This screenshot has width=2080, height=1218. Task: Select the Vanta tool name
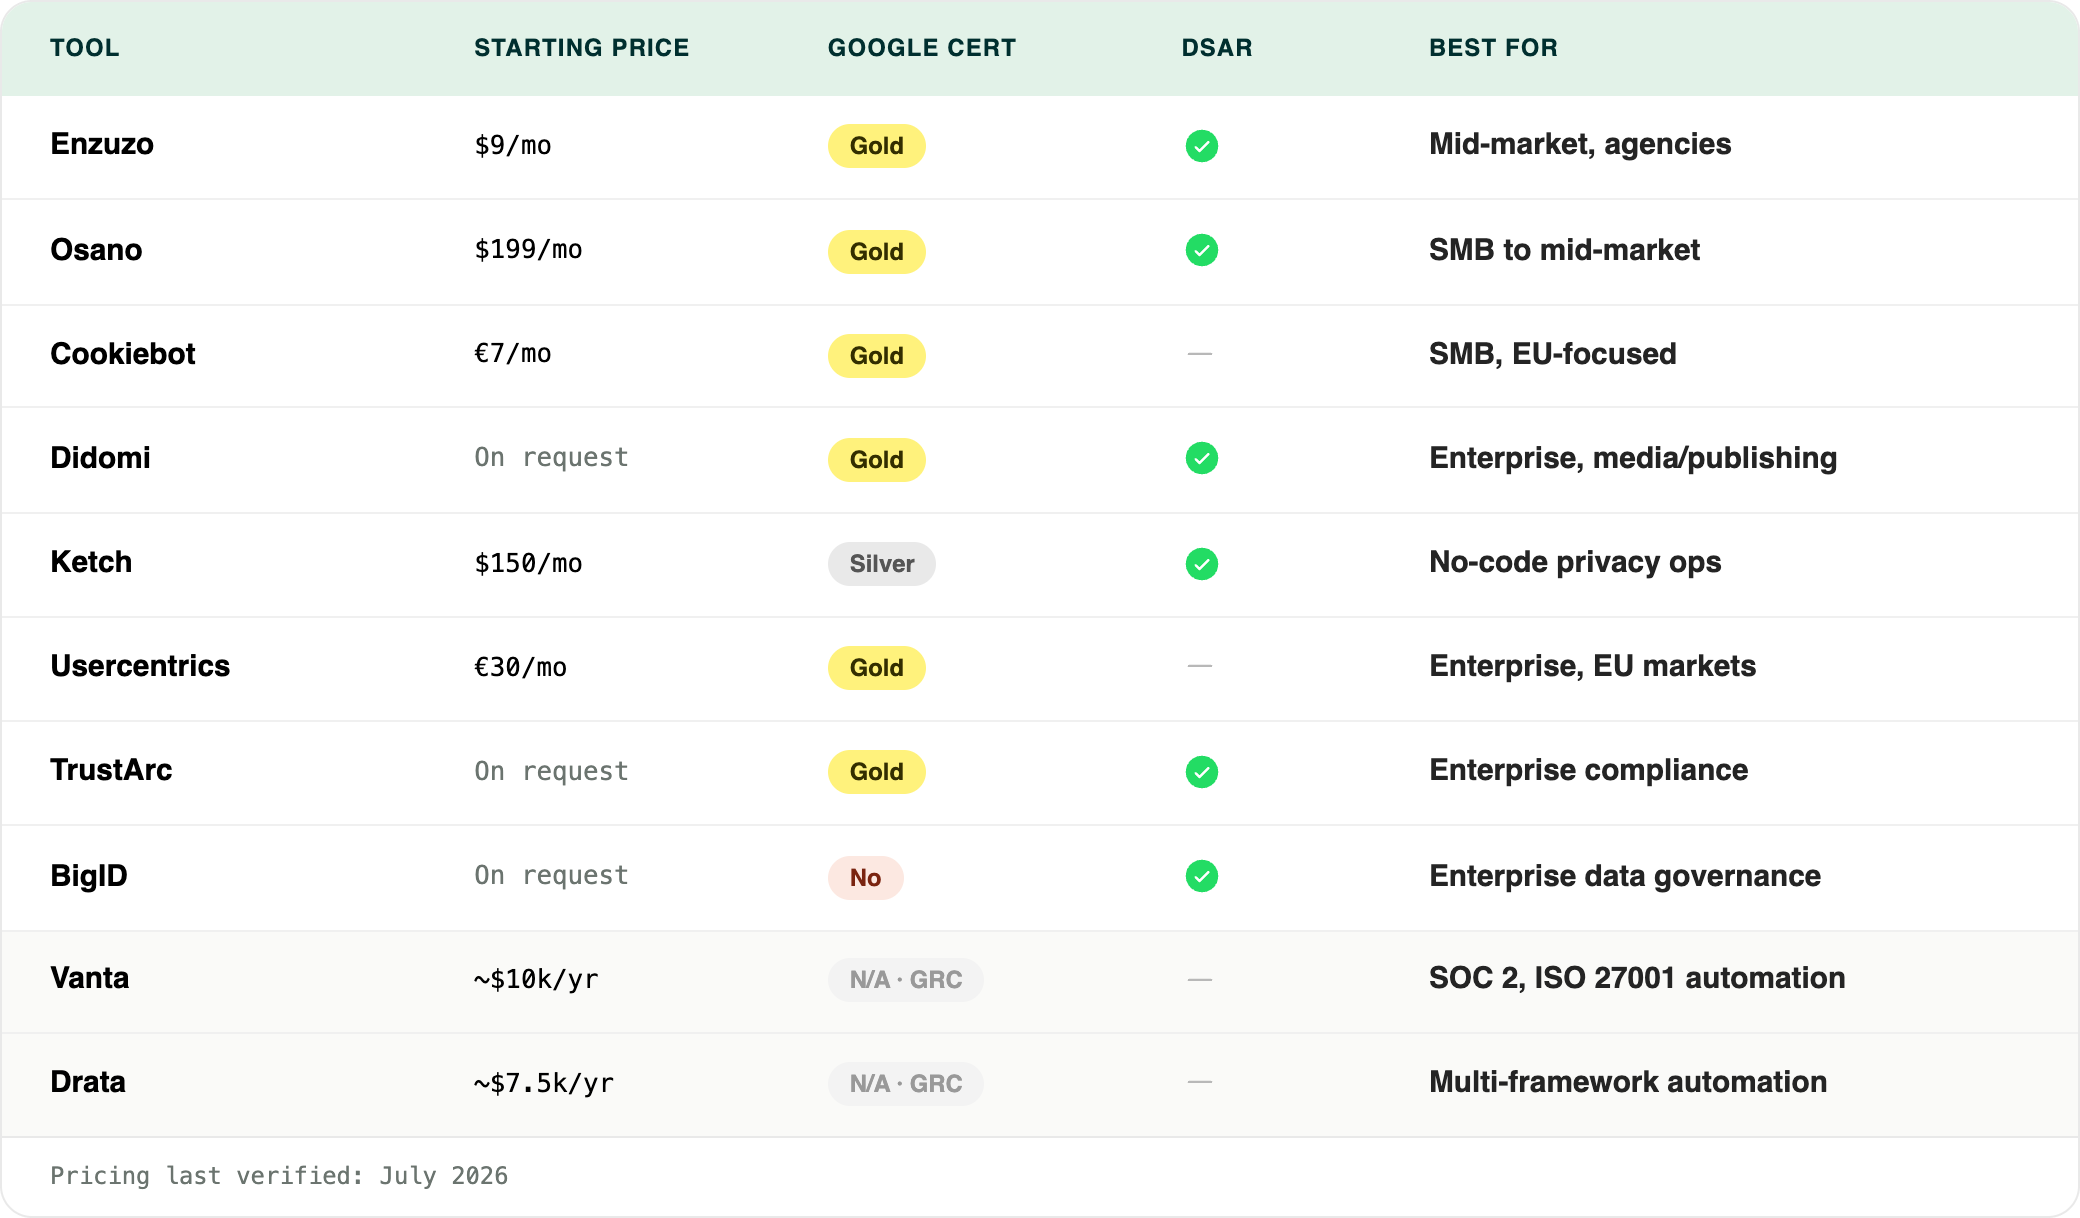pos(90,978)
